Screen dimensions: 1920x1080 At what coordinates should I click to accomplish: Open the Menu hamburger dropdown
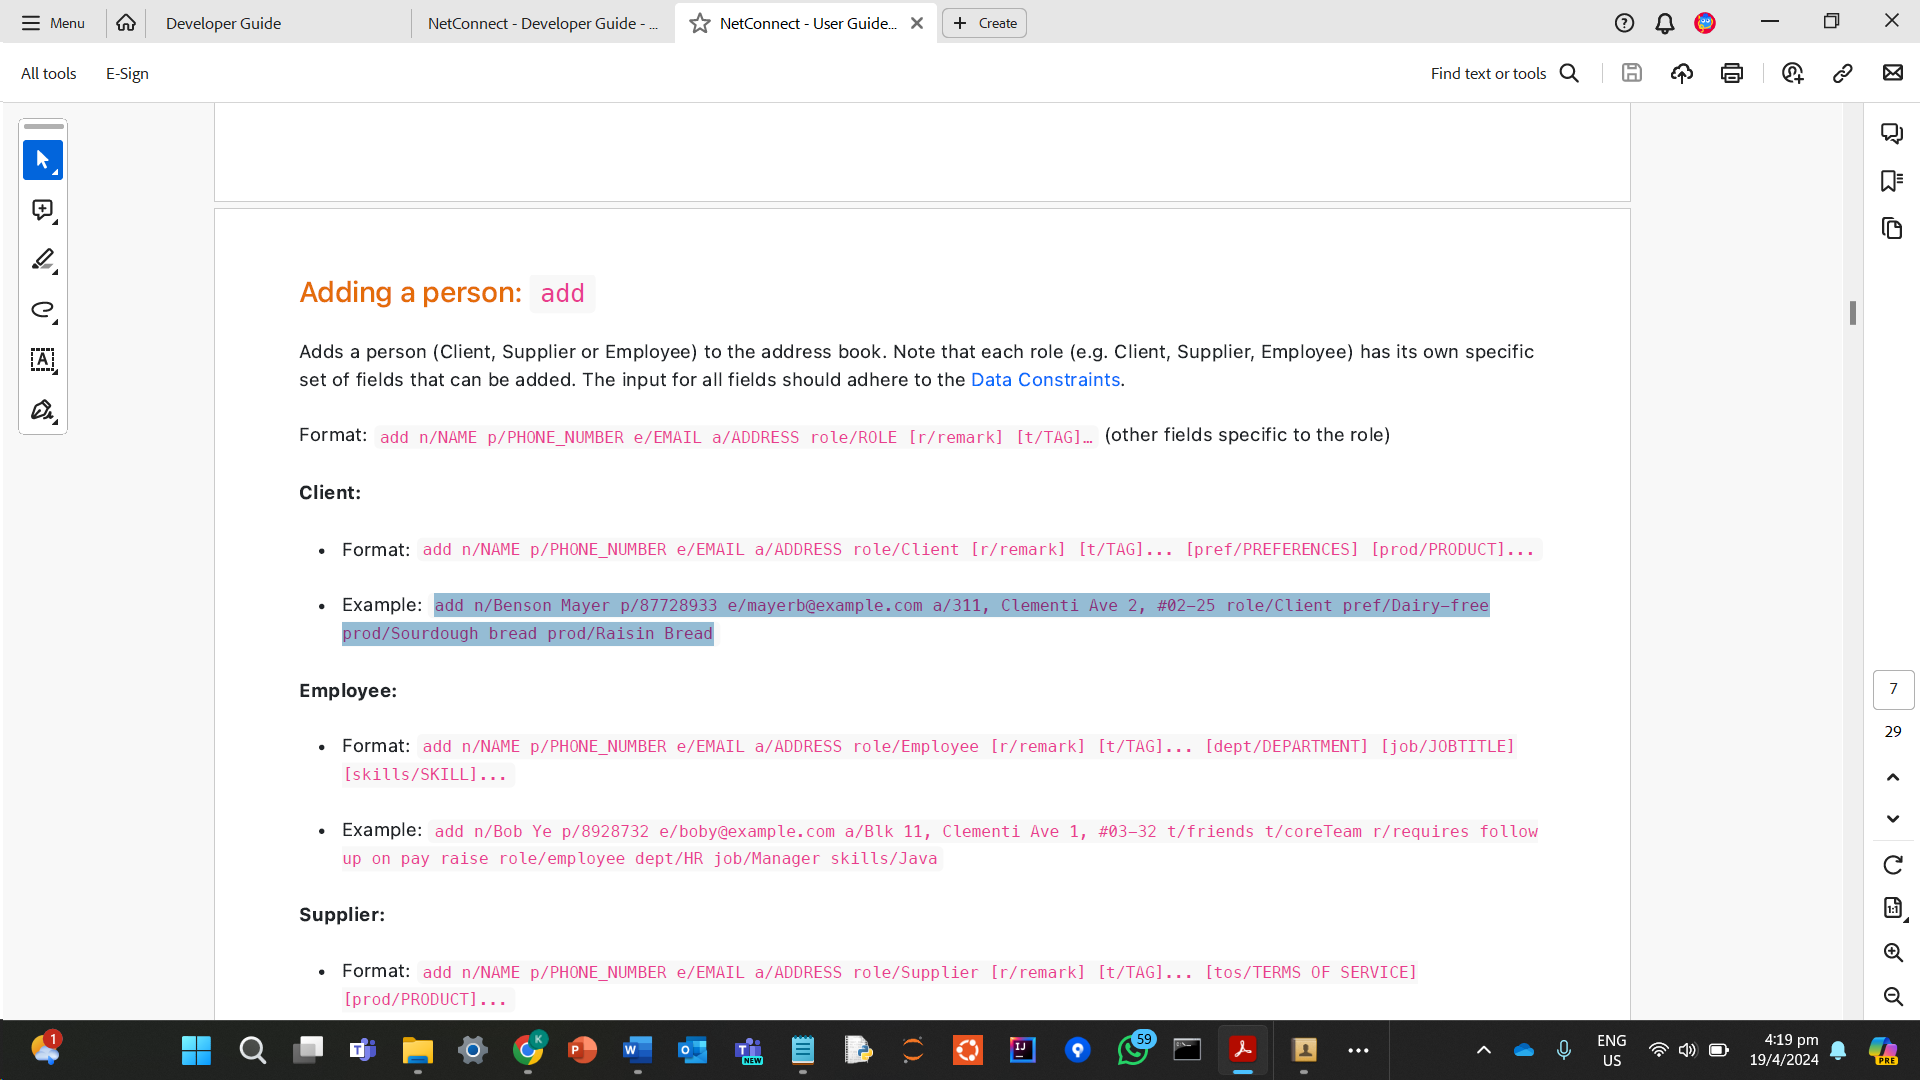(x=53, y=23)
